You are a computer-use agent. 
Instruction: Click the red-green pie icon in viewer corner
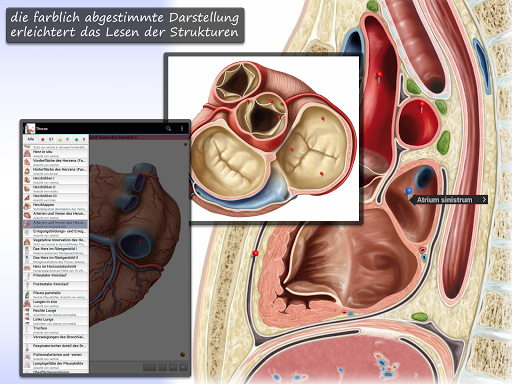[183, 354]
